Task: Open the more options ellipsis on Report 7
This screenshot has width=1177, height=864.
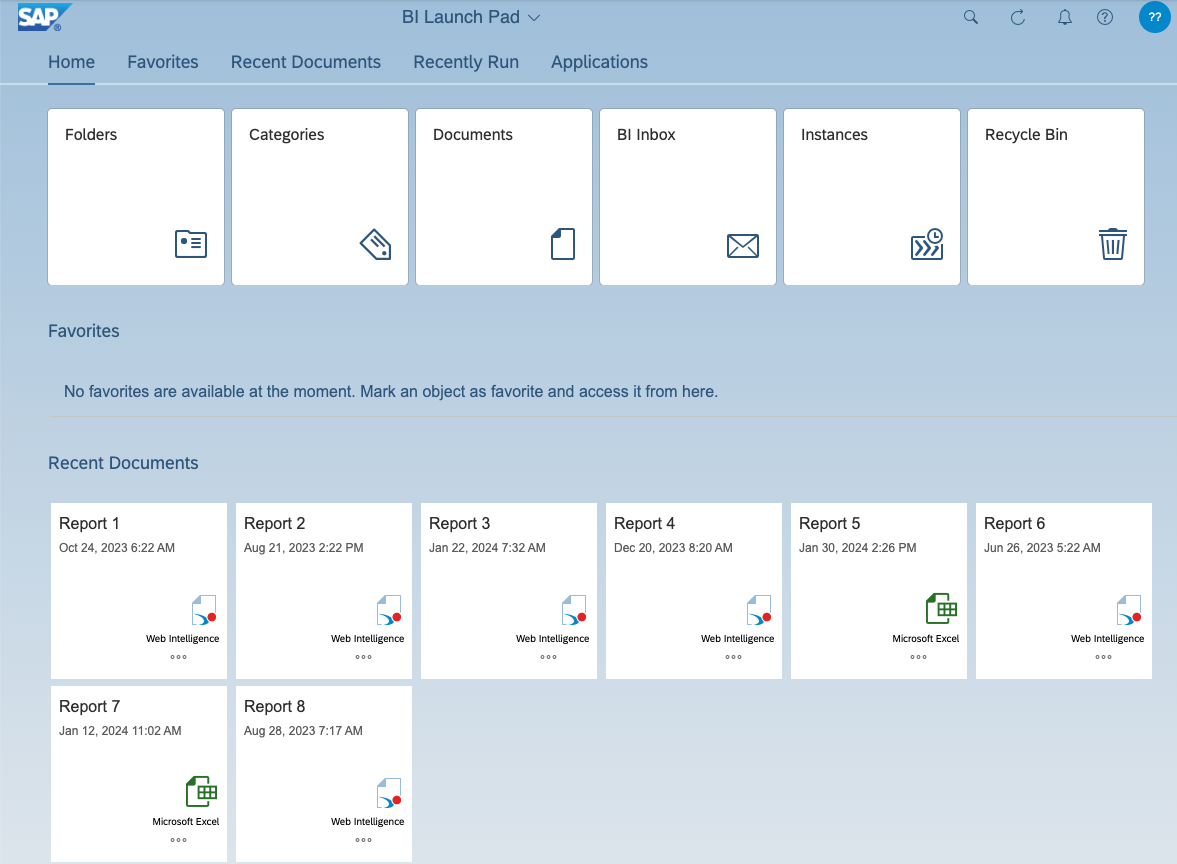Action: (178, 840)
